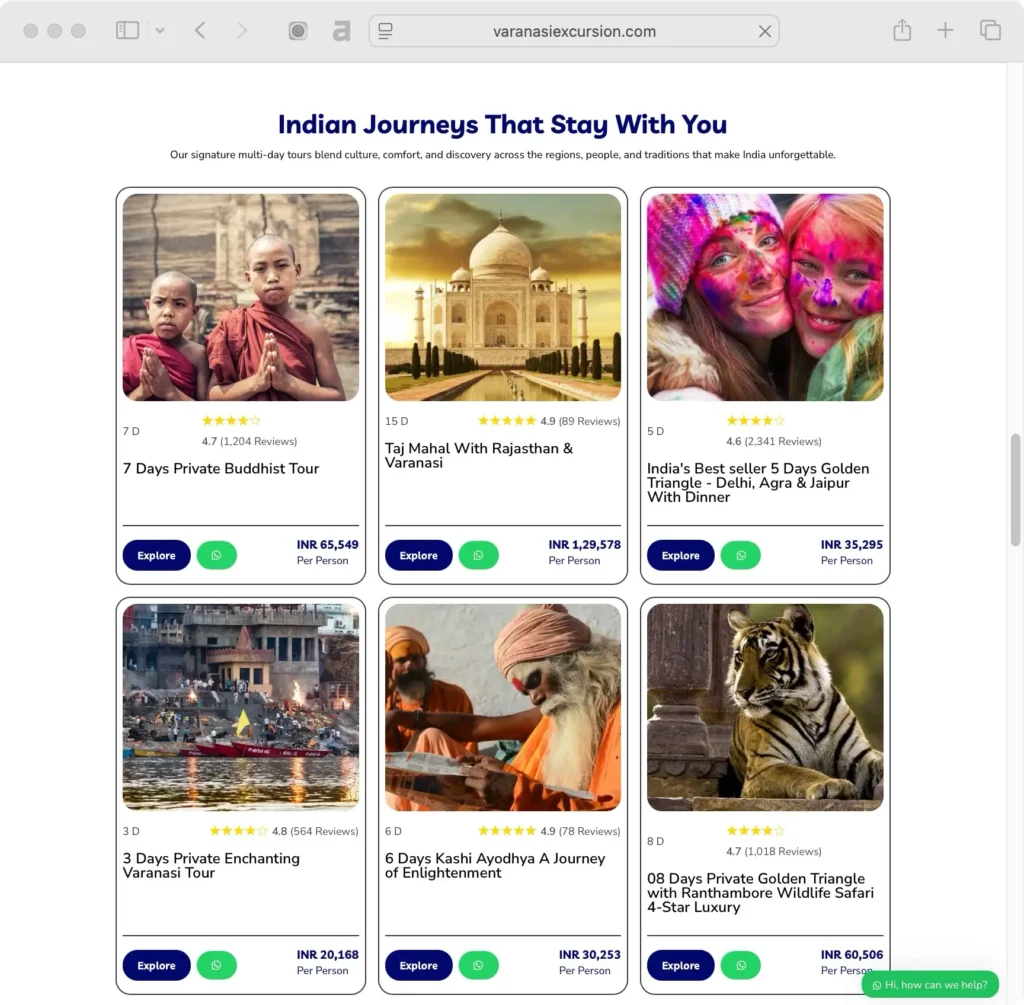Open the 'Hi, how can we help?' chat
Viewport: 1024px width, 1005px height.
pos(930,985)
